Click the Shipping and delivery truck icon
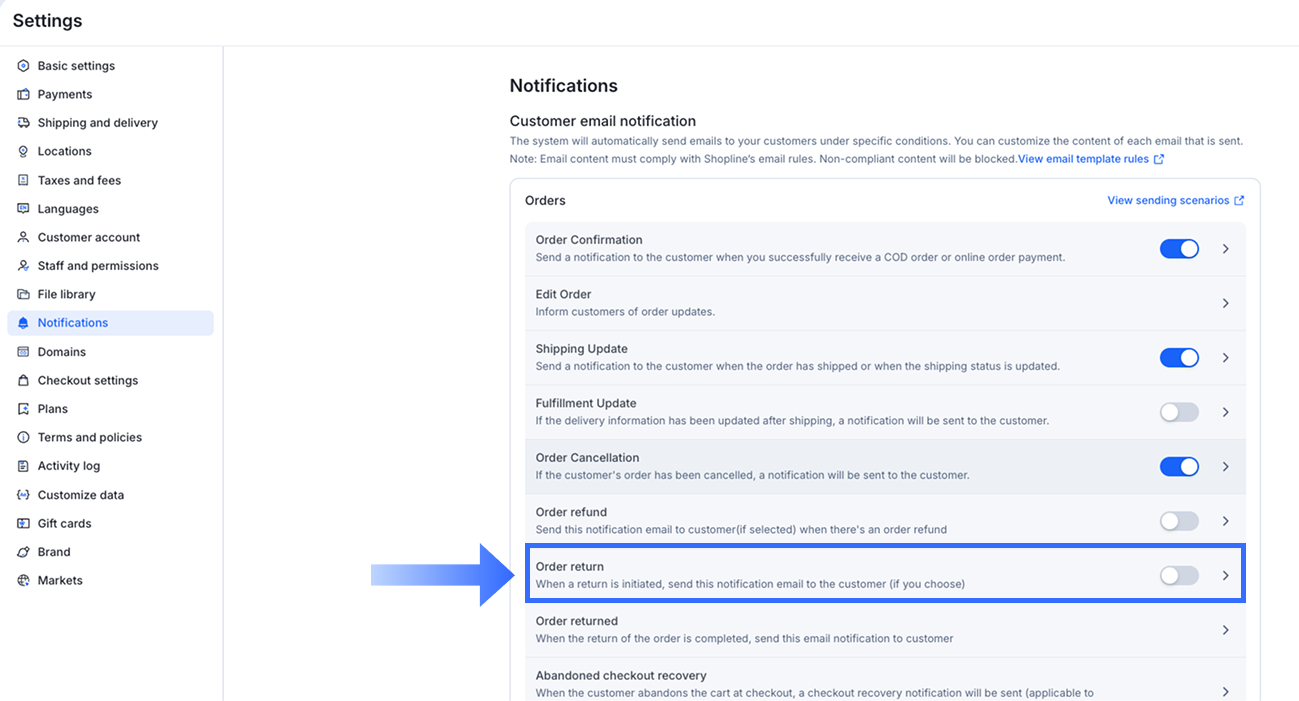Viewport: 1299px width, 701px height. point(24,123)
